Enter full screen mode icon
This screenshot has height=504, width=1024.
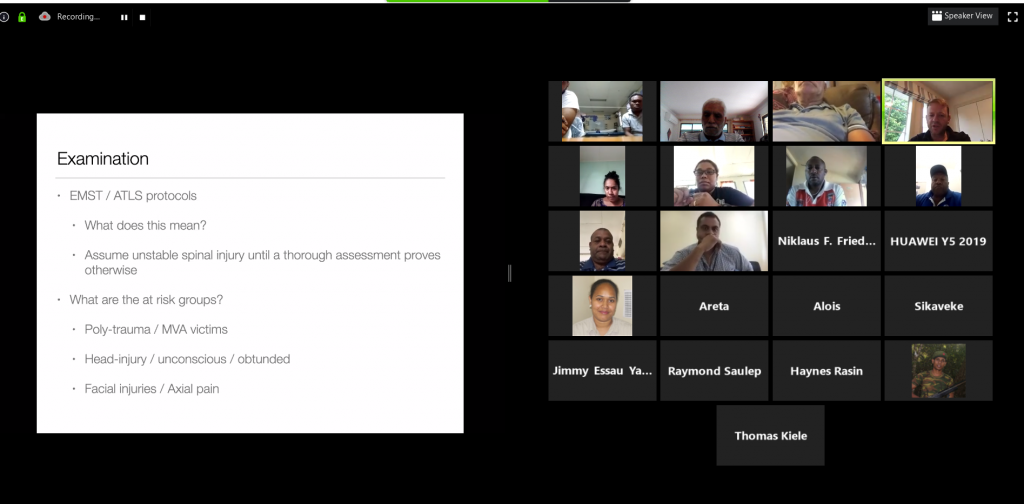[x=1013, y=16]
